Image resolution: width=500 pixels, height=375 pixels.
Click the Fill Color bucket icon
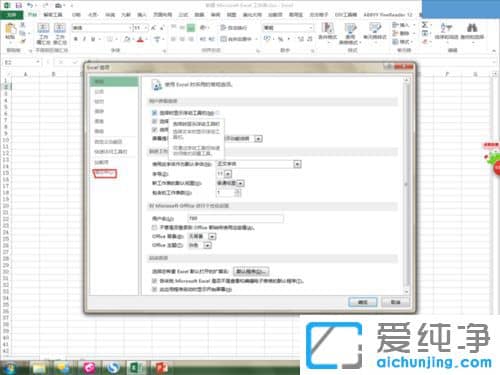(x=127, y=39)
